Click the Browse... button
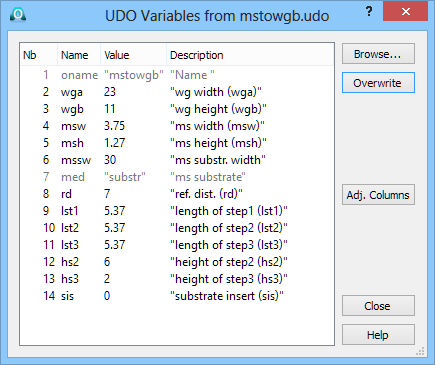Viewport: 435px width, 365px height. (378, 54)
